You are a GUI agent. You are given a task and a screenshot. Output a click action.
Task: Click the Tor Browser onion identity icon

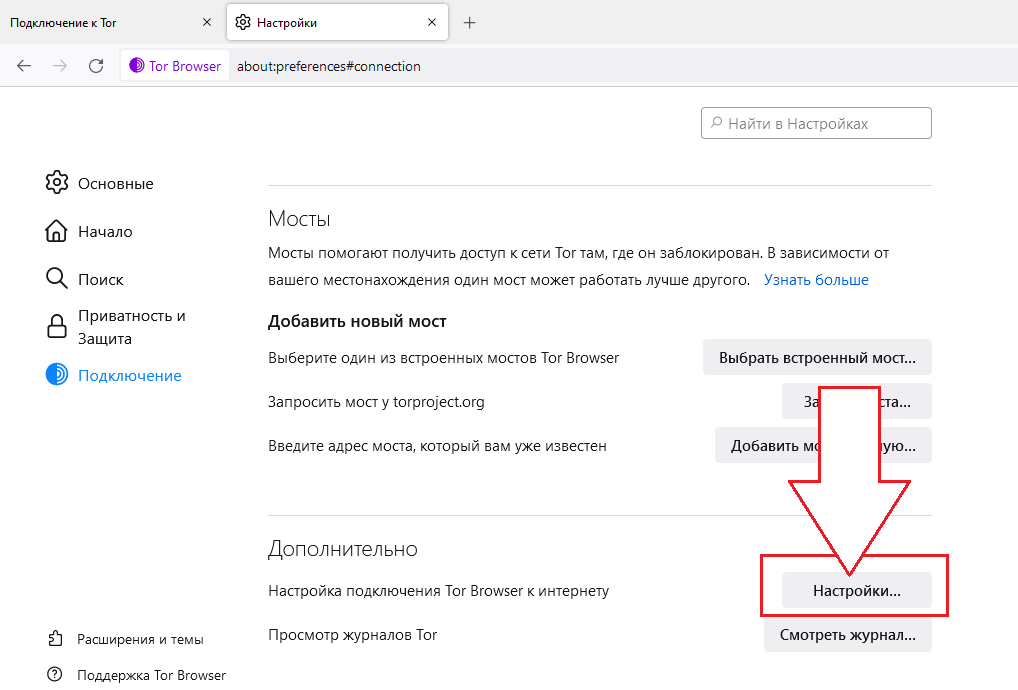[137, 66]
